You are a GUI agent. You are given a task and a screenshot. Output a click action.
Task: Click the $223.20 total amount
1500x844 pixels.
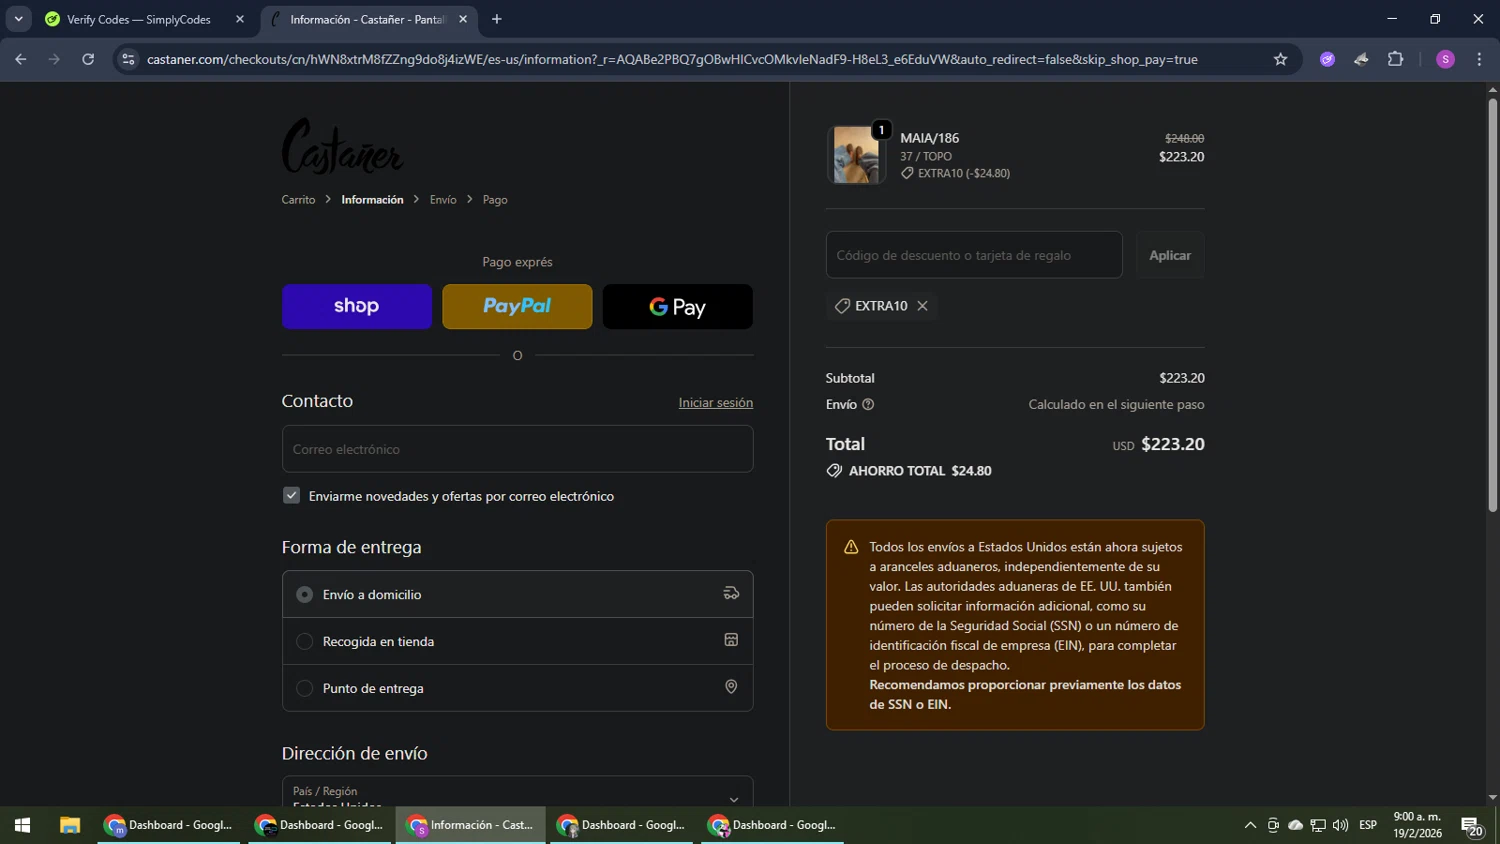[x=1173, y=444]
